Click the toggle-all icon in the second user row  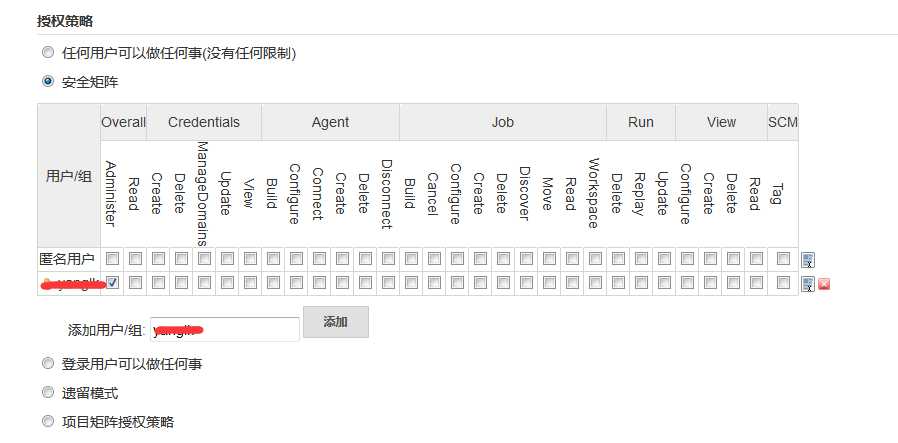(808, 284)
